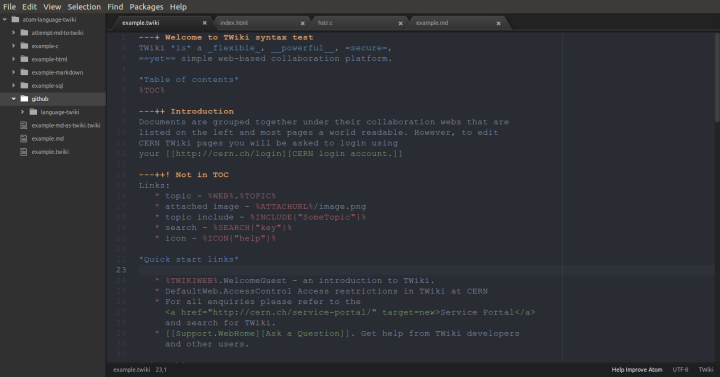This screenshot has height=377, width=720.
Task: Click the %ATTACHURL%/image.png text
Action: [310, 207]
